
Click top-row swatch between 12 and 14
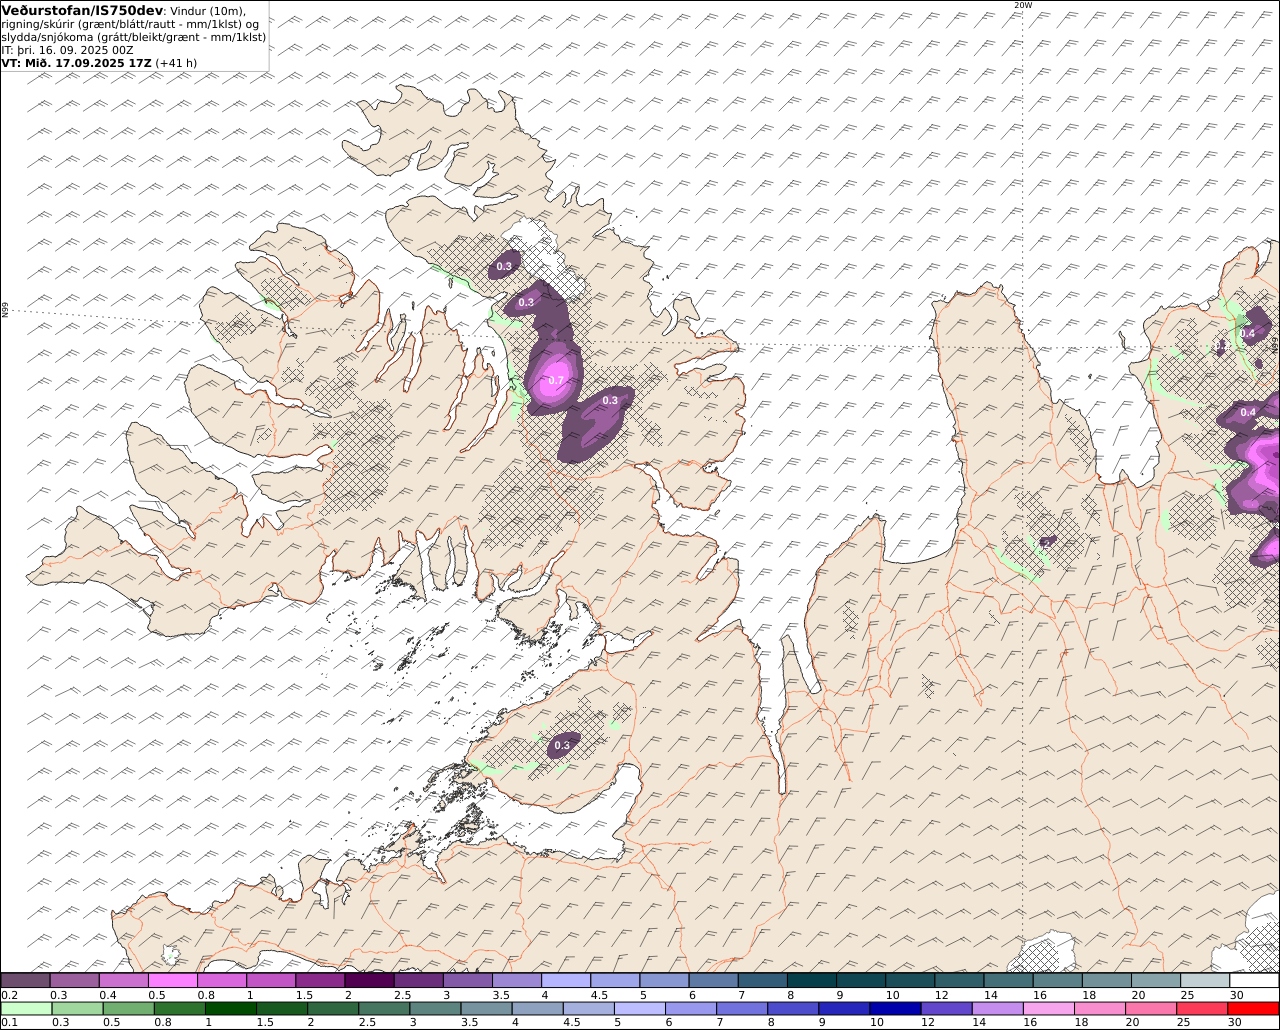point(959,980)
